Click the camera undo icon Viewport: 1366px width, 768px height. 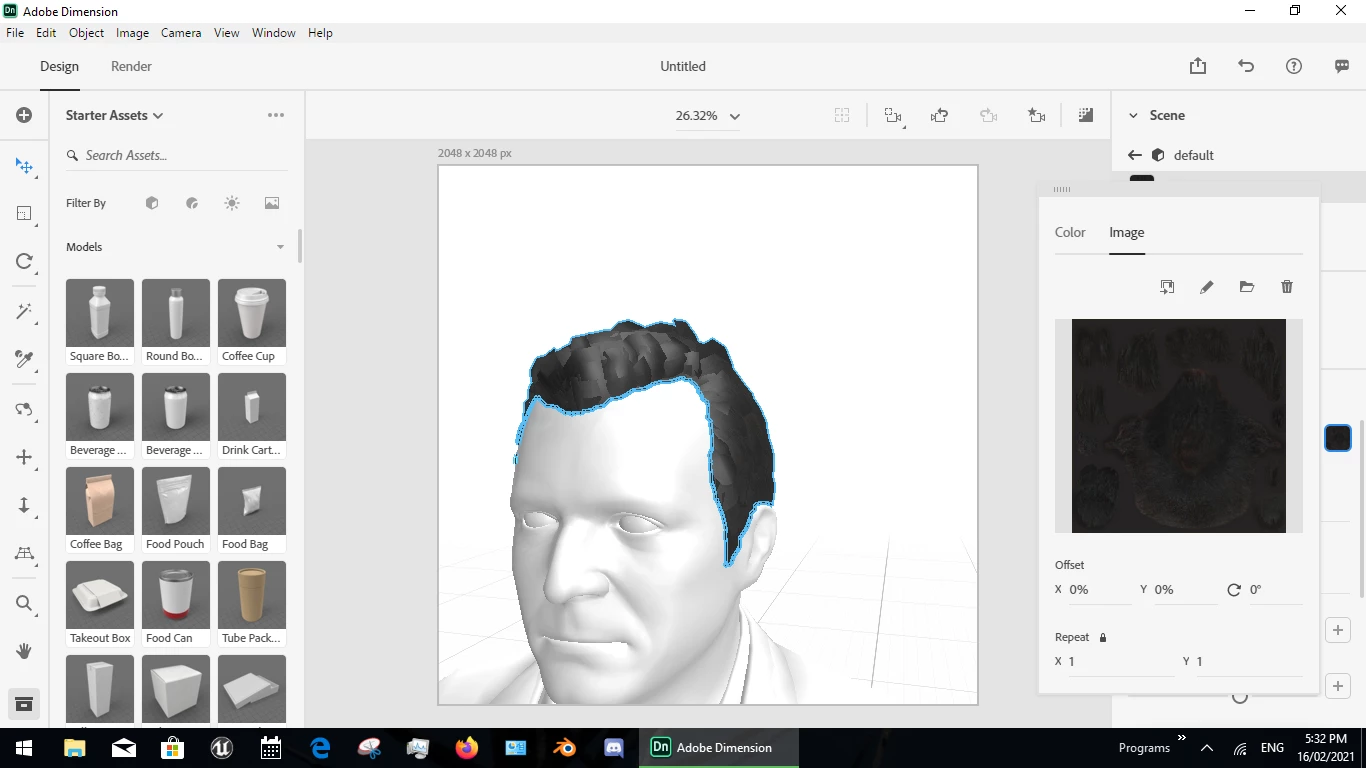pos(939,116)
